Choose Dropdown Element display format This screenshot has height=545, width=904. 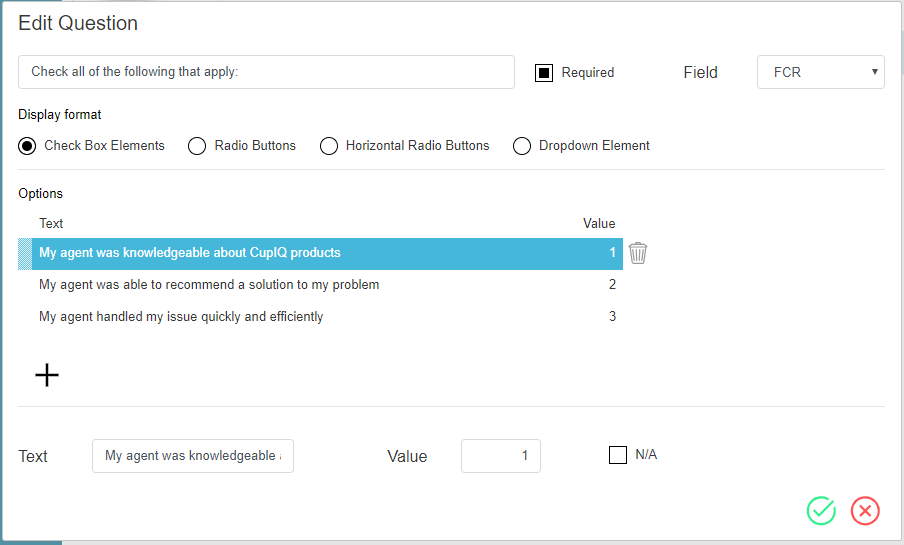click(521, 146)
